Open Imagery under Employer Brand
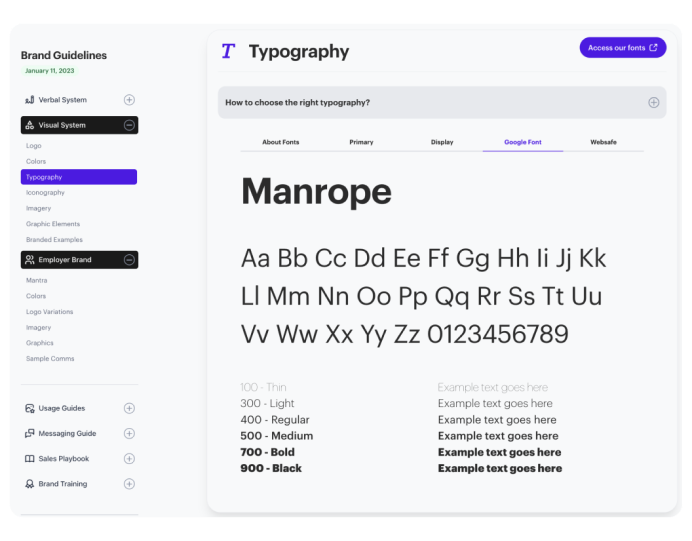 click(x=38, y=327)
